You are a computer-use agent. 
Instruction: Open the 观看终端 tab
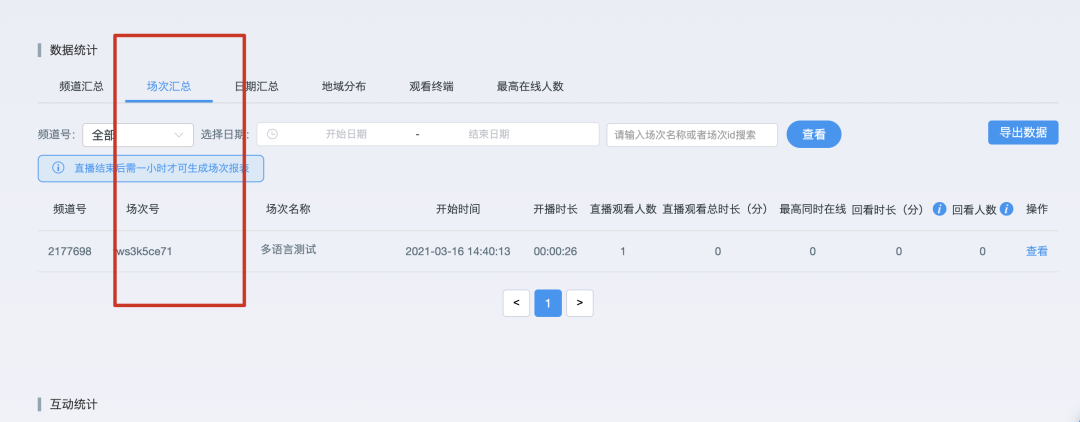coord(431,86)
